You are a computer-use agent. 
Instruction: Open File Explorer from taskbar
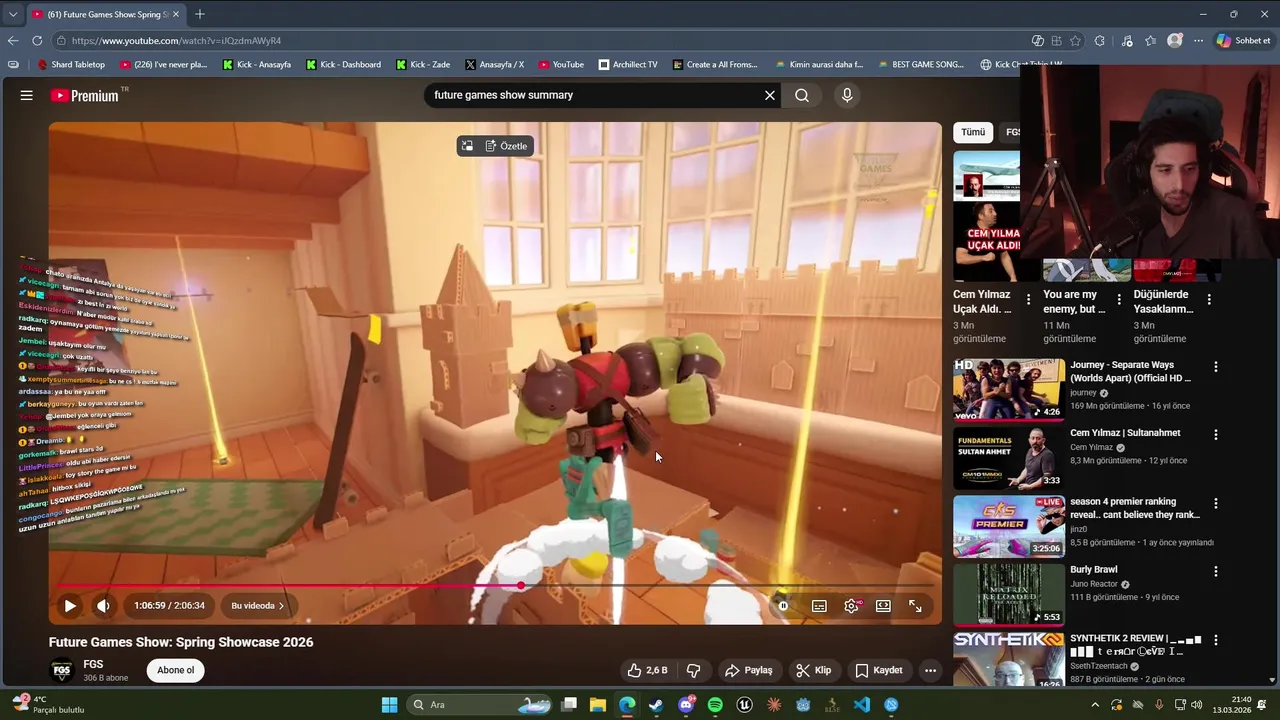click(x=598, y=705)
